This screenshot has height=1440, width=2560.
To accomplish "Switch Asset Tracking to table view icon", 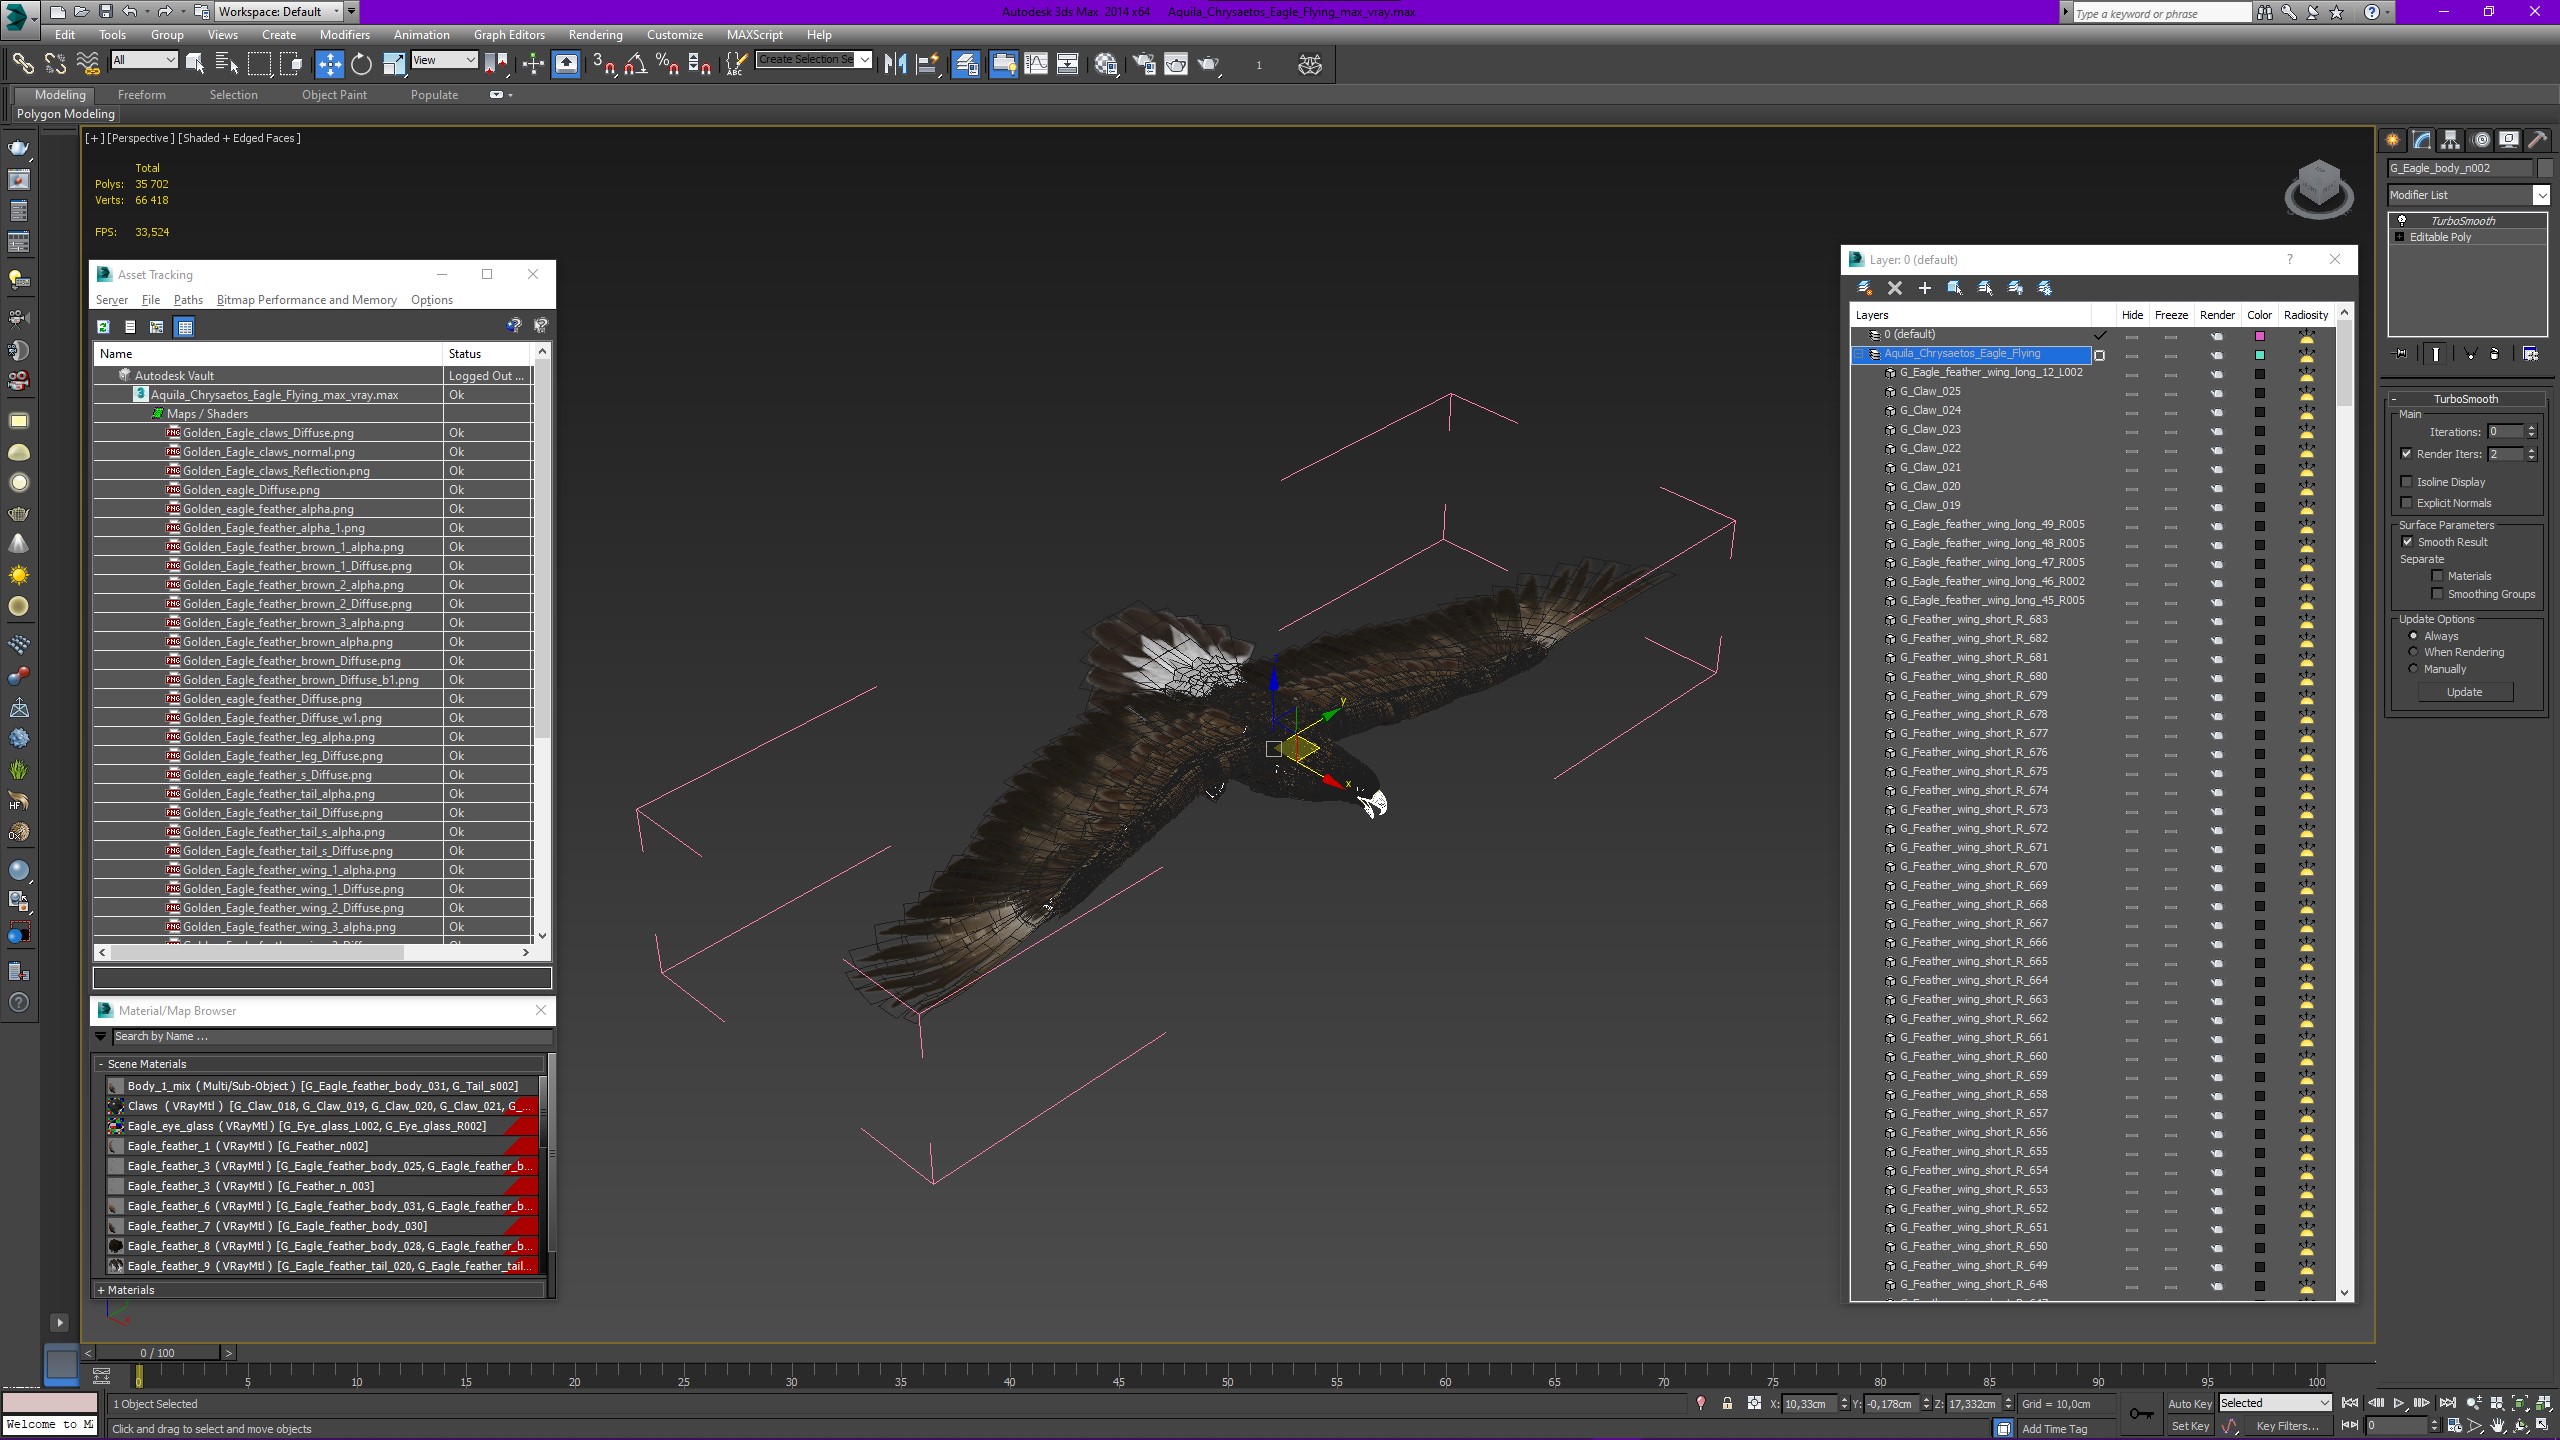I will [184, 326].
